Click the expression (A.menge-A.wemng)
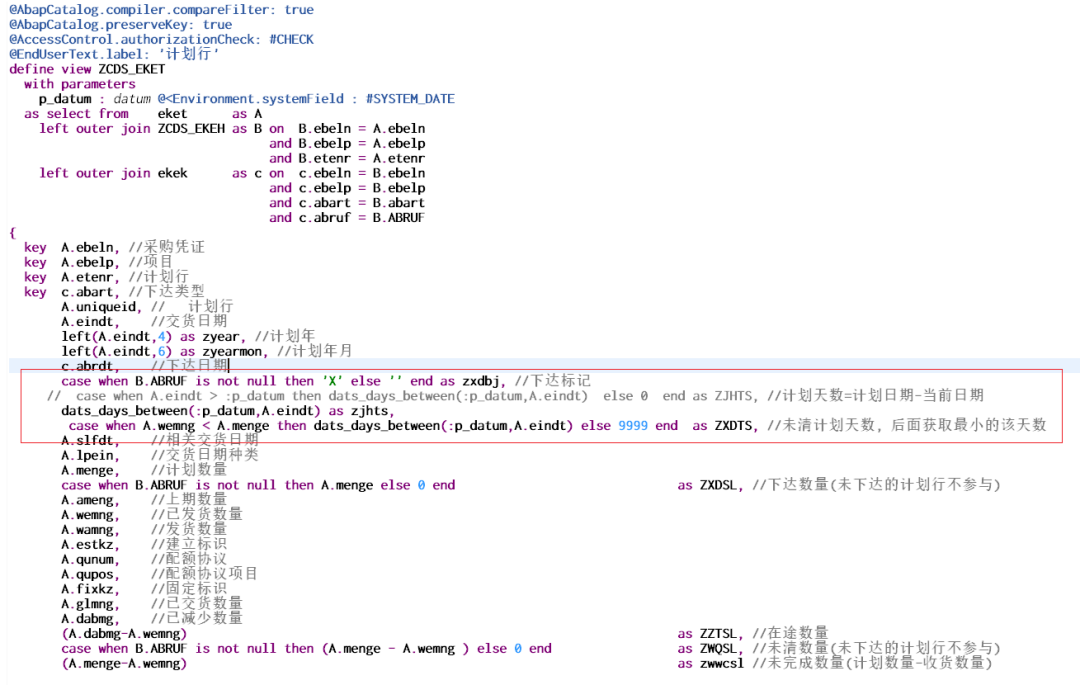Screen dimensions: 1080x685 click(124, 664)
